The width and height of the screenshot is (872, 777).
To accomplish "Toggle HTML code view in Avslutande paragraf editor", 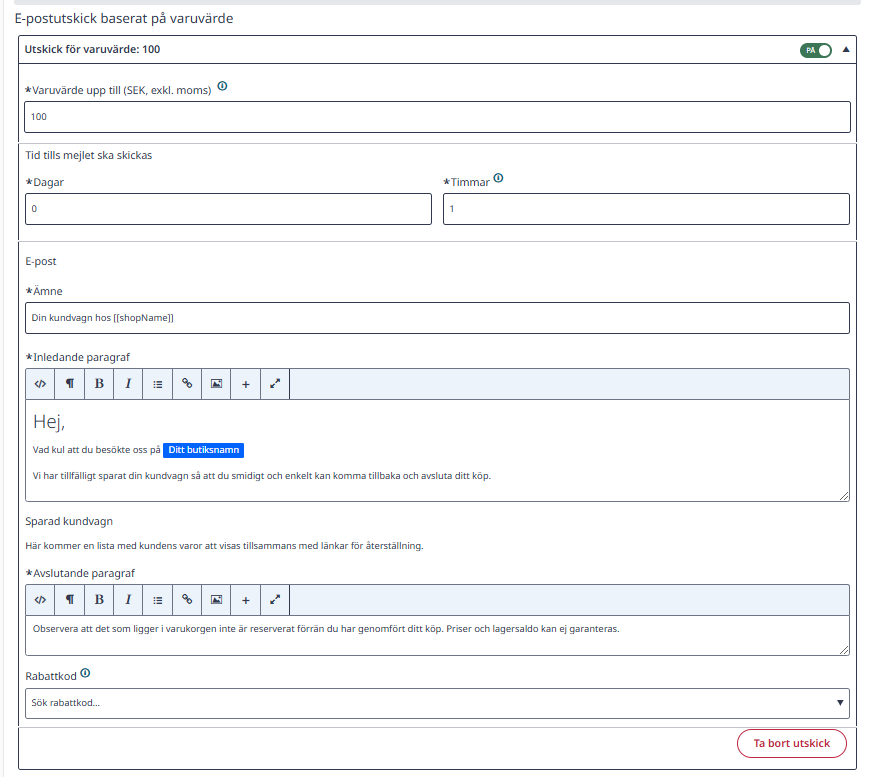I will [40, 600].
